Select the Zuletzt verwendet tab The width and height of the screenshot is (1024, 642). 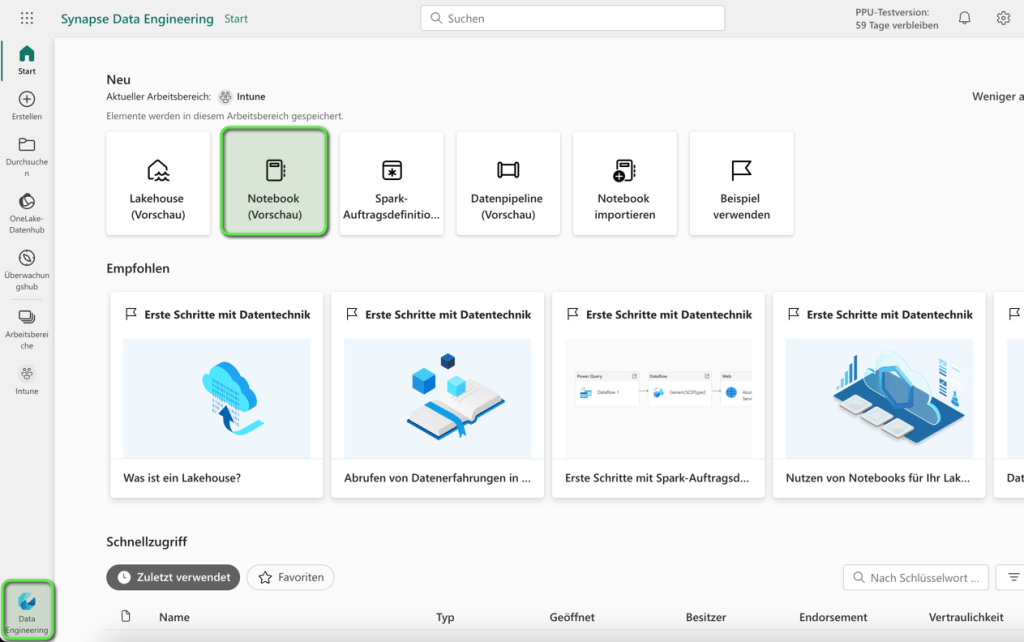173,577
